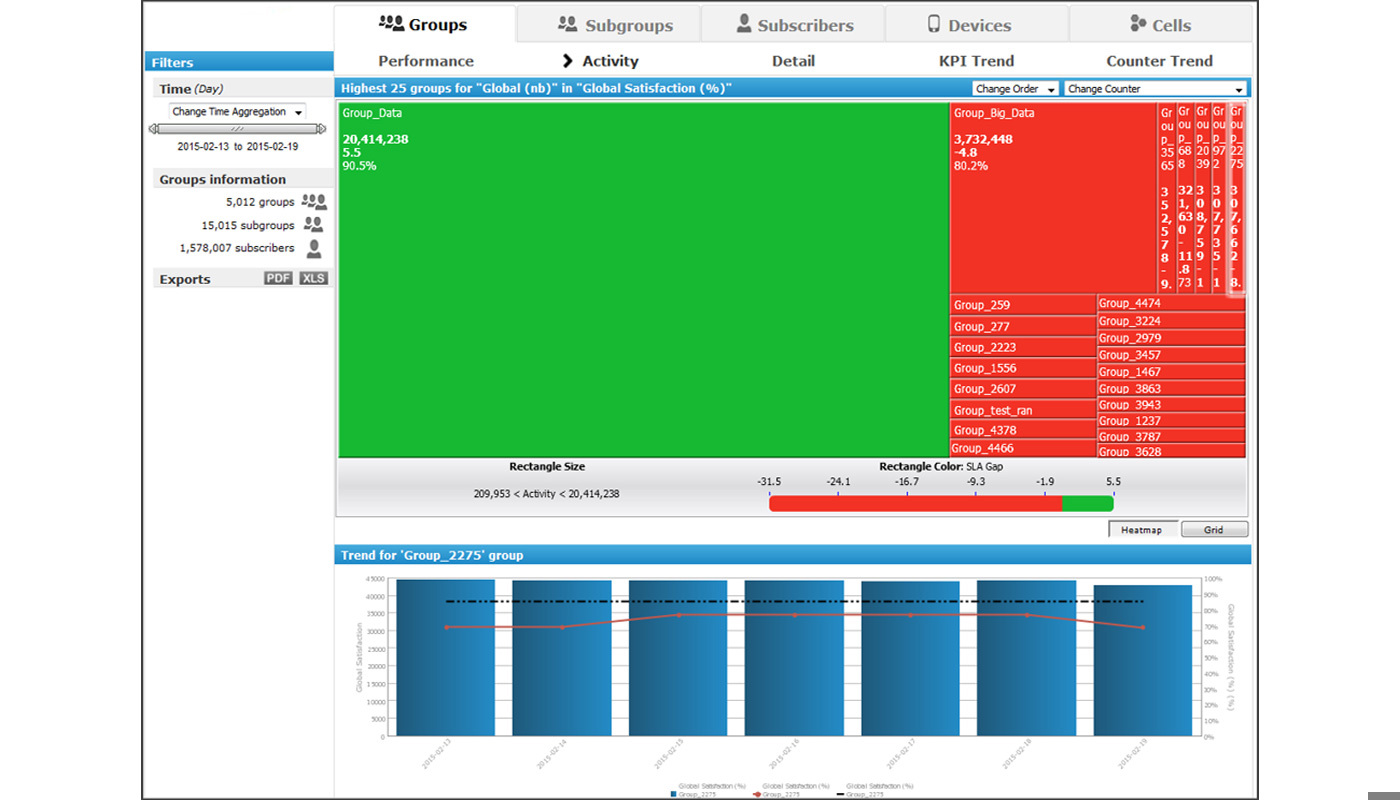This screenshot has height=800, width=1400.
Task: Click the Subscribers tab person icon
Action: pyautogui.click(x=743, y=23)
